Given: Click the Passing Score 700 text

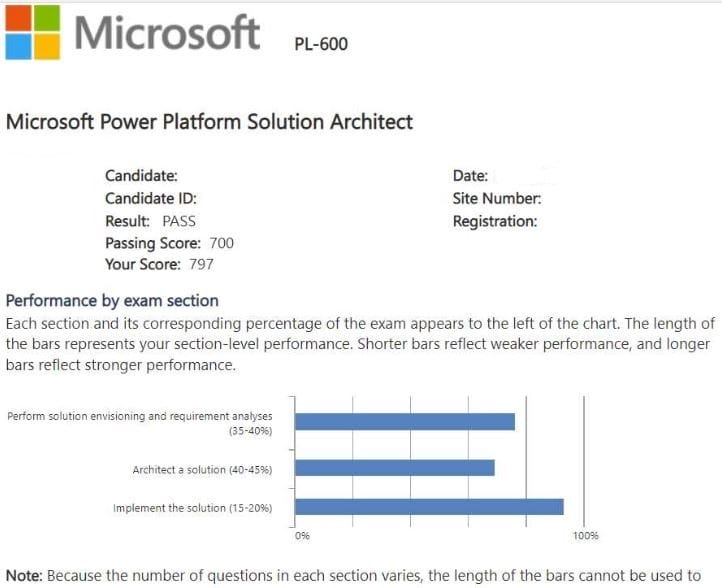Looking at the screenshot, I should pyautogui.click(x=169, y=243).
